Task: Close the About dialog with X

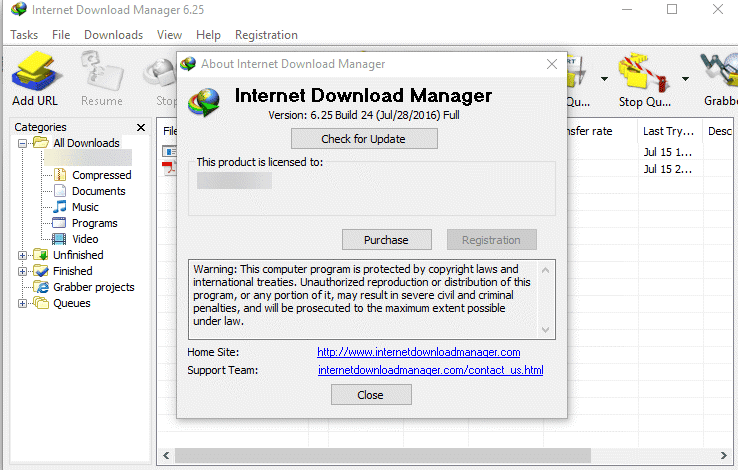Action: 552,64
